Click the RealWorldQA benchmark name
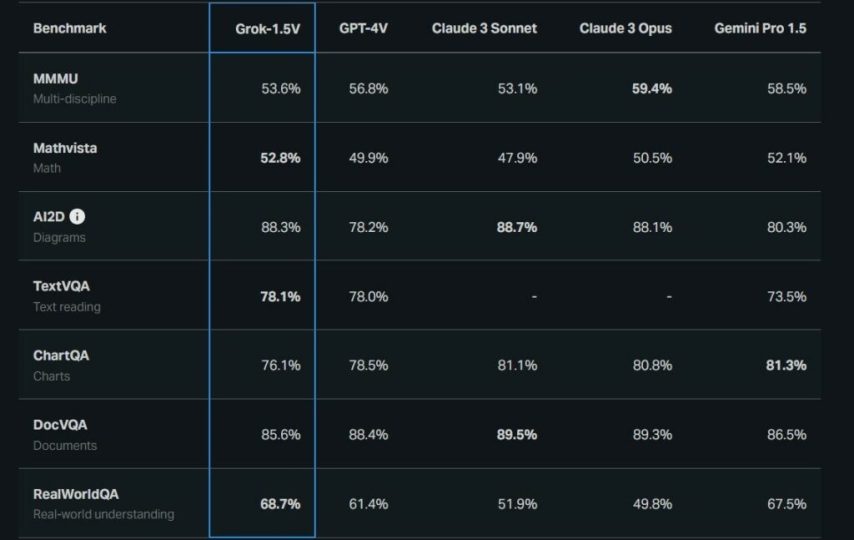Screen dimensions: 854x540 tap(76, 494)
